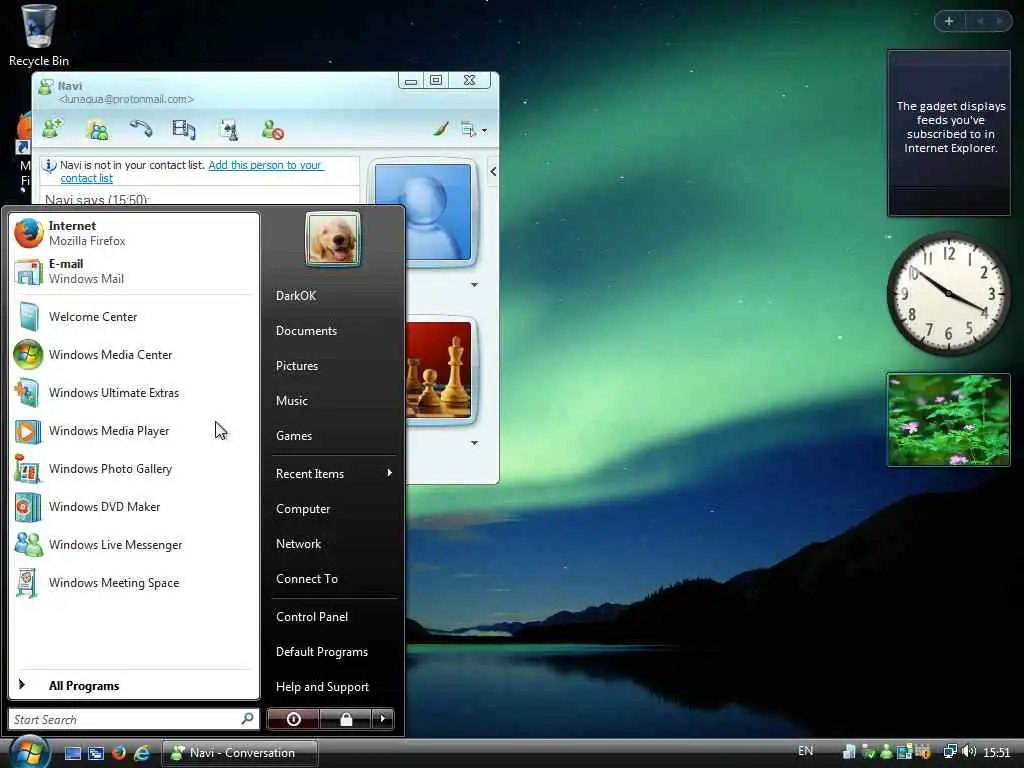The height and width of the screenshot is (768, 1024).
Task: Open the contact display picture options arrow
Action: coord(475,285)
